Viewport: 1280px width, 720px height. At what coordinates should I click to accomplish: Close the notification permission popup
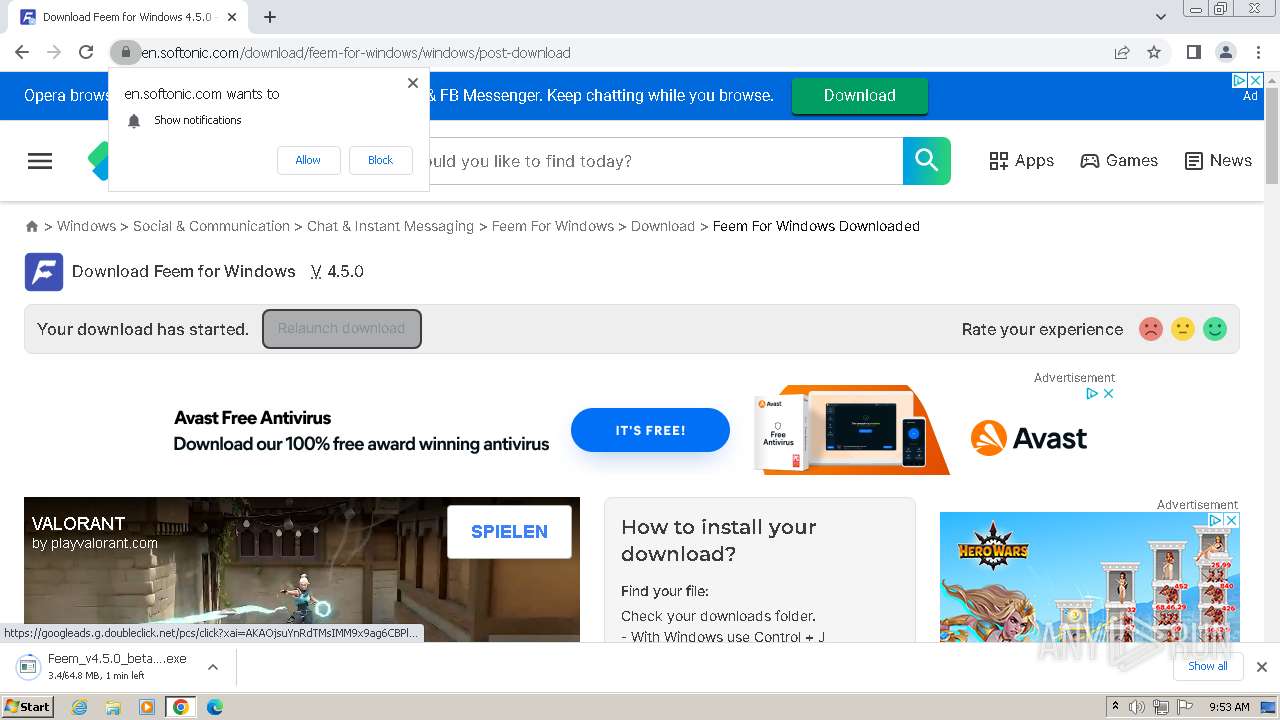click(413, 83)
